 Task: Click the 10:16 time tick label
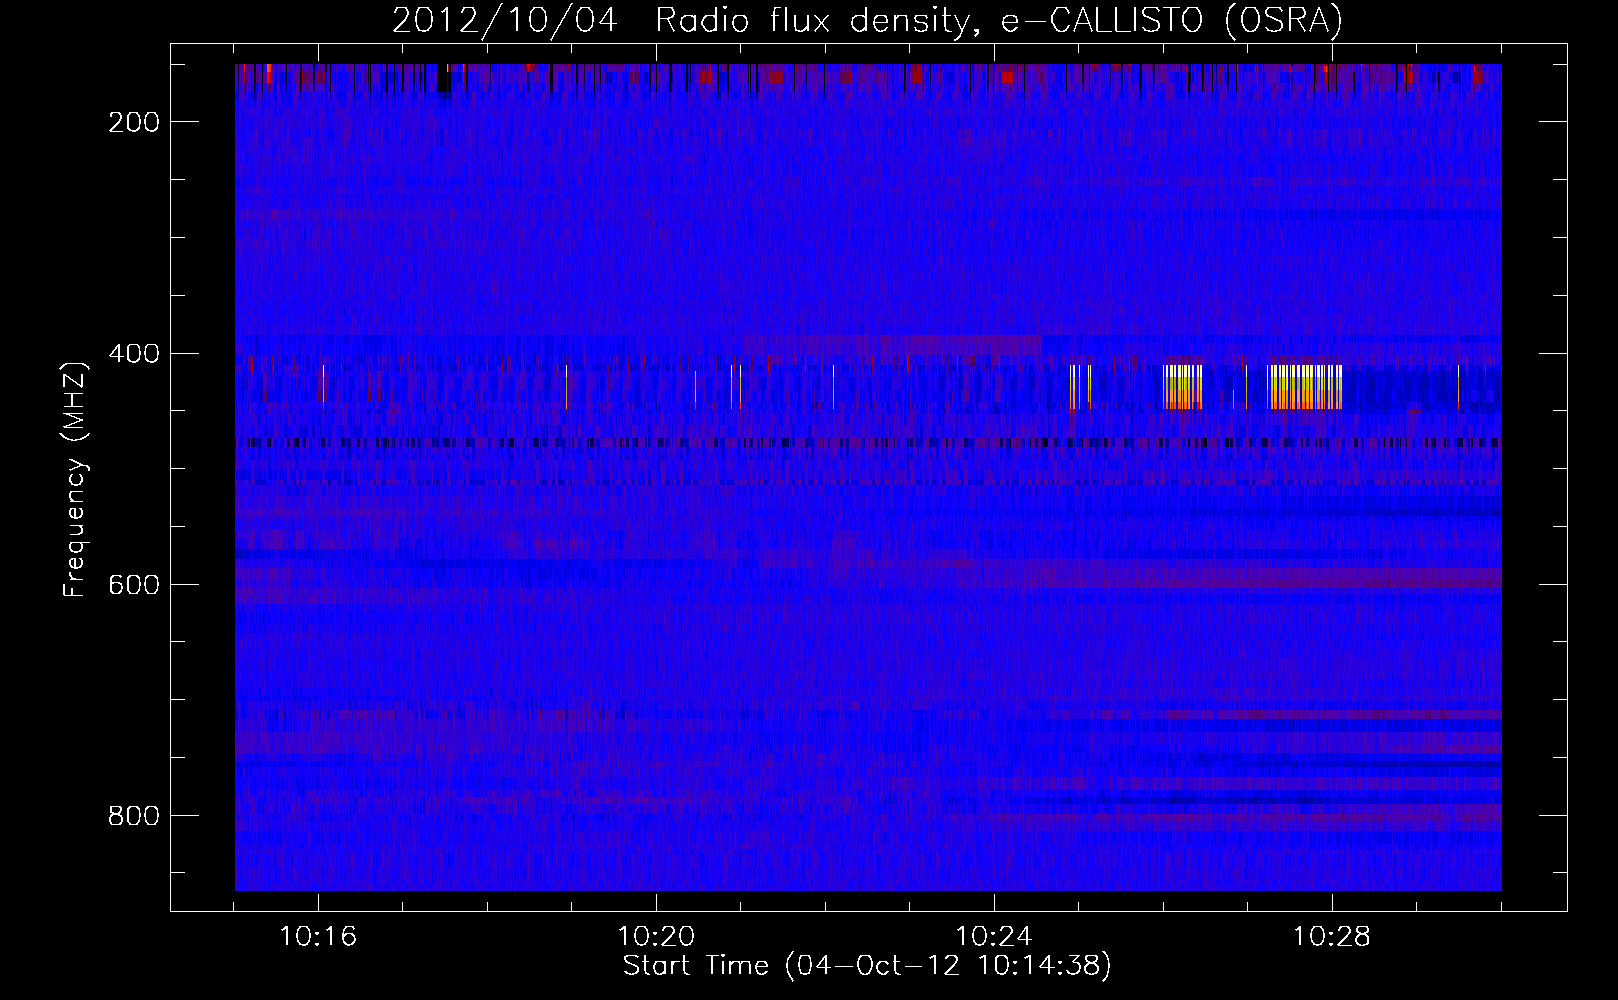pos(318,937)
